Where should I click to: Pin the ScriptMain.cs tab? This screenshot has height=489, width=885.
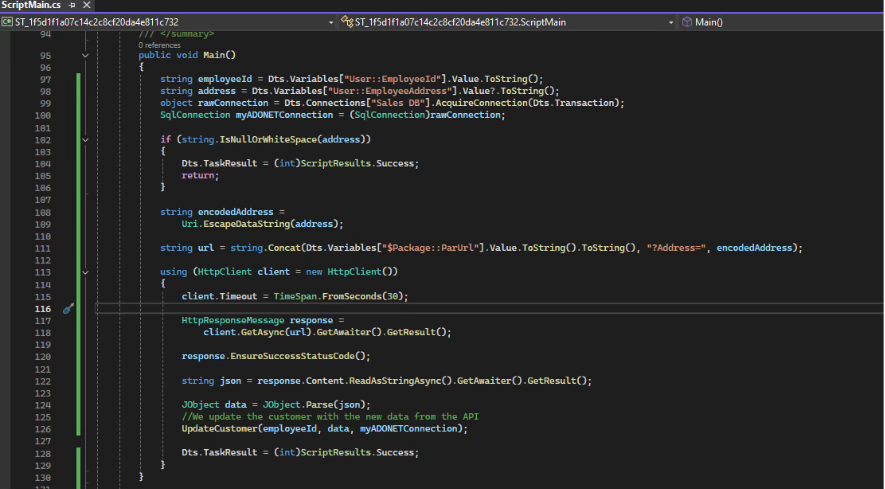[72, 5]
